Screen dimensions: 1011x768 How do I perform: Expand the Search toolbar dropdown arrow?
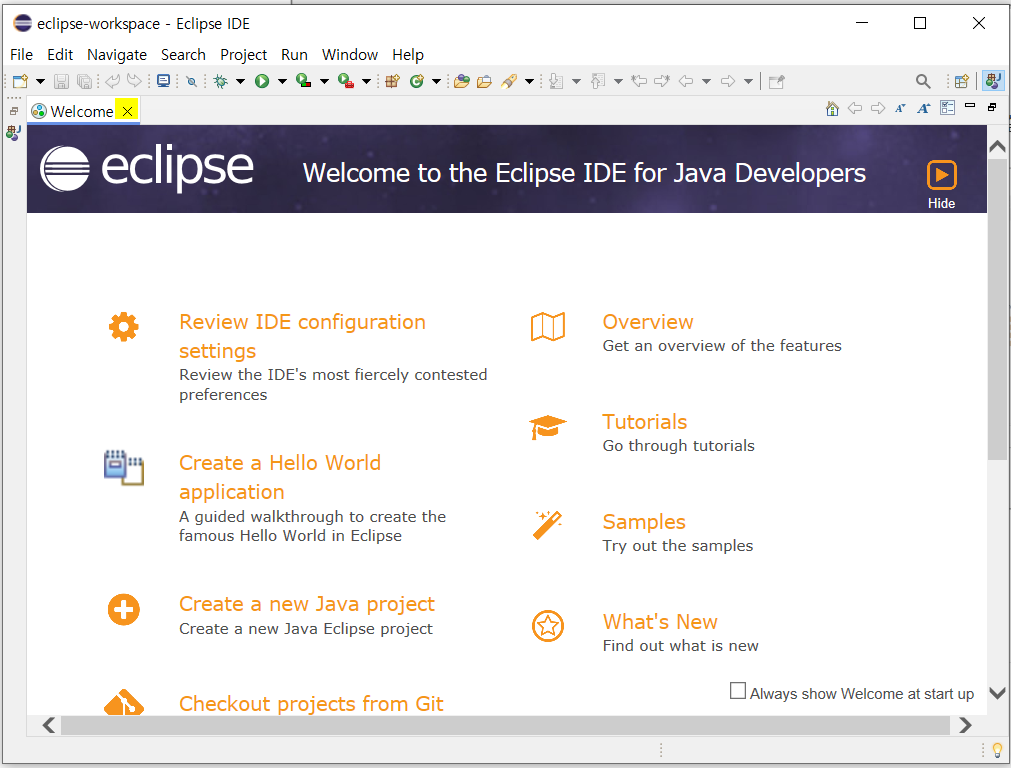(x=529, y=81)
